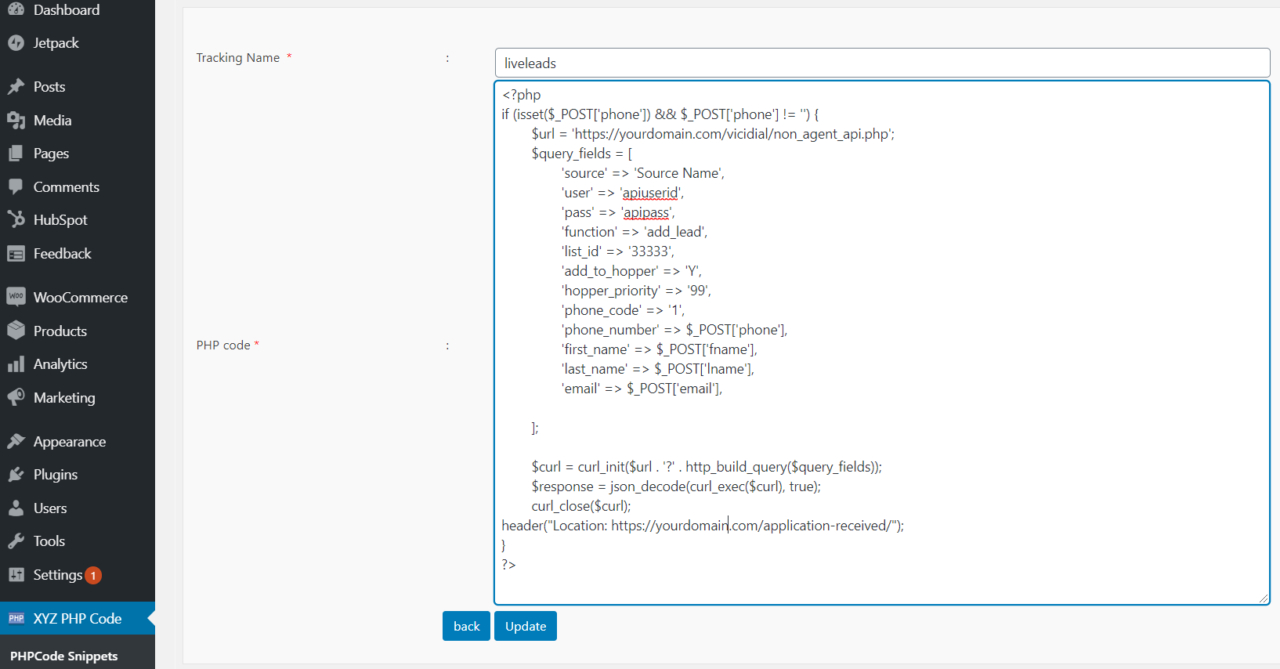
Task: Click inside the Tracking Name field
Action: (880, 61)
